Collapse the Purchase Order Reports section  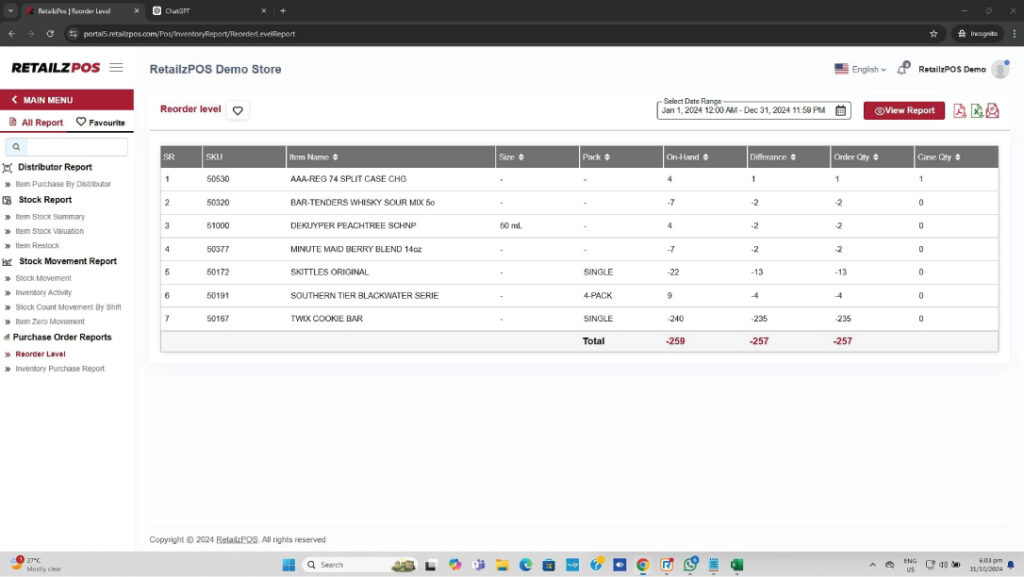[x=62, y=338]
